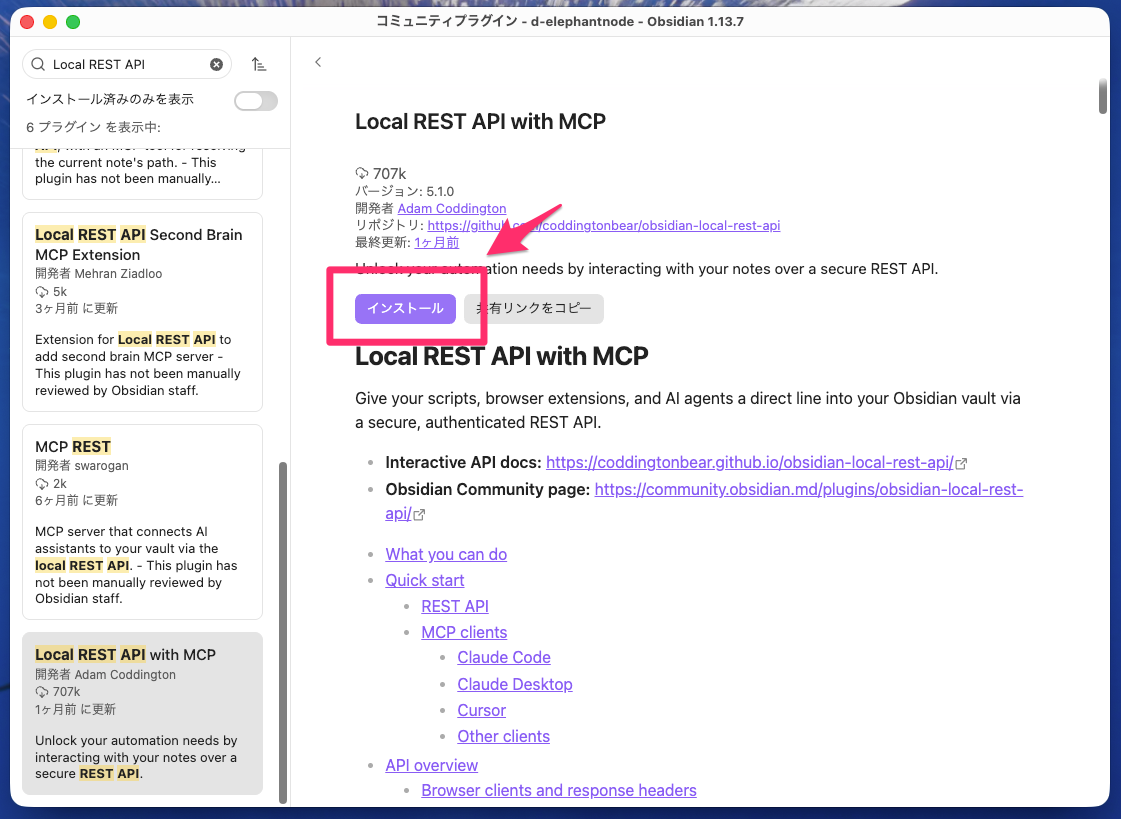Open developer Adam Coddington link
The image size is (1121, 819).
(x=452, y=209)
